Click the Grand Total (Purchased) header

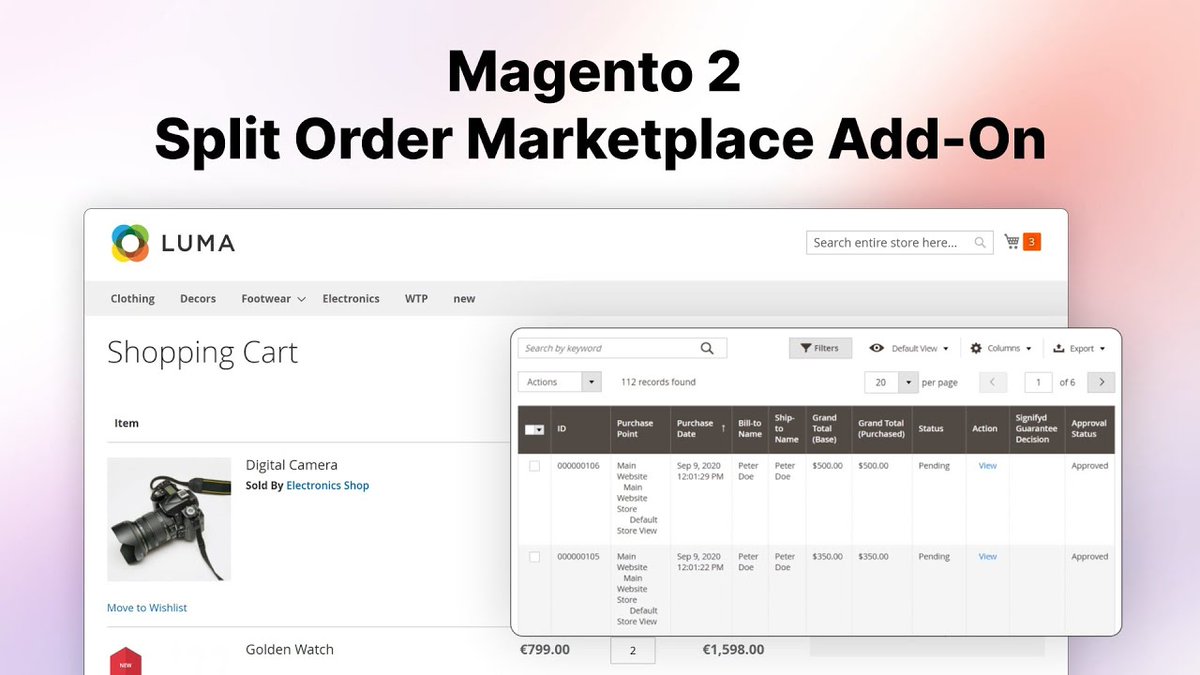(x=881, y=430)
